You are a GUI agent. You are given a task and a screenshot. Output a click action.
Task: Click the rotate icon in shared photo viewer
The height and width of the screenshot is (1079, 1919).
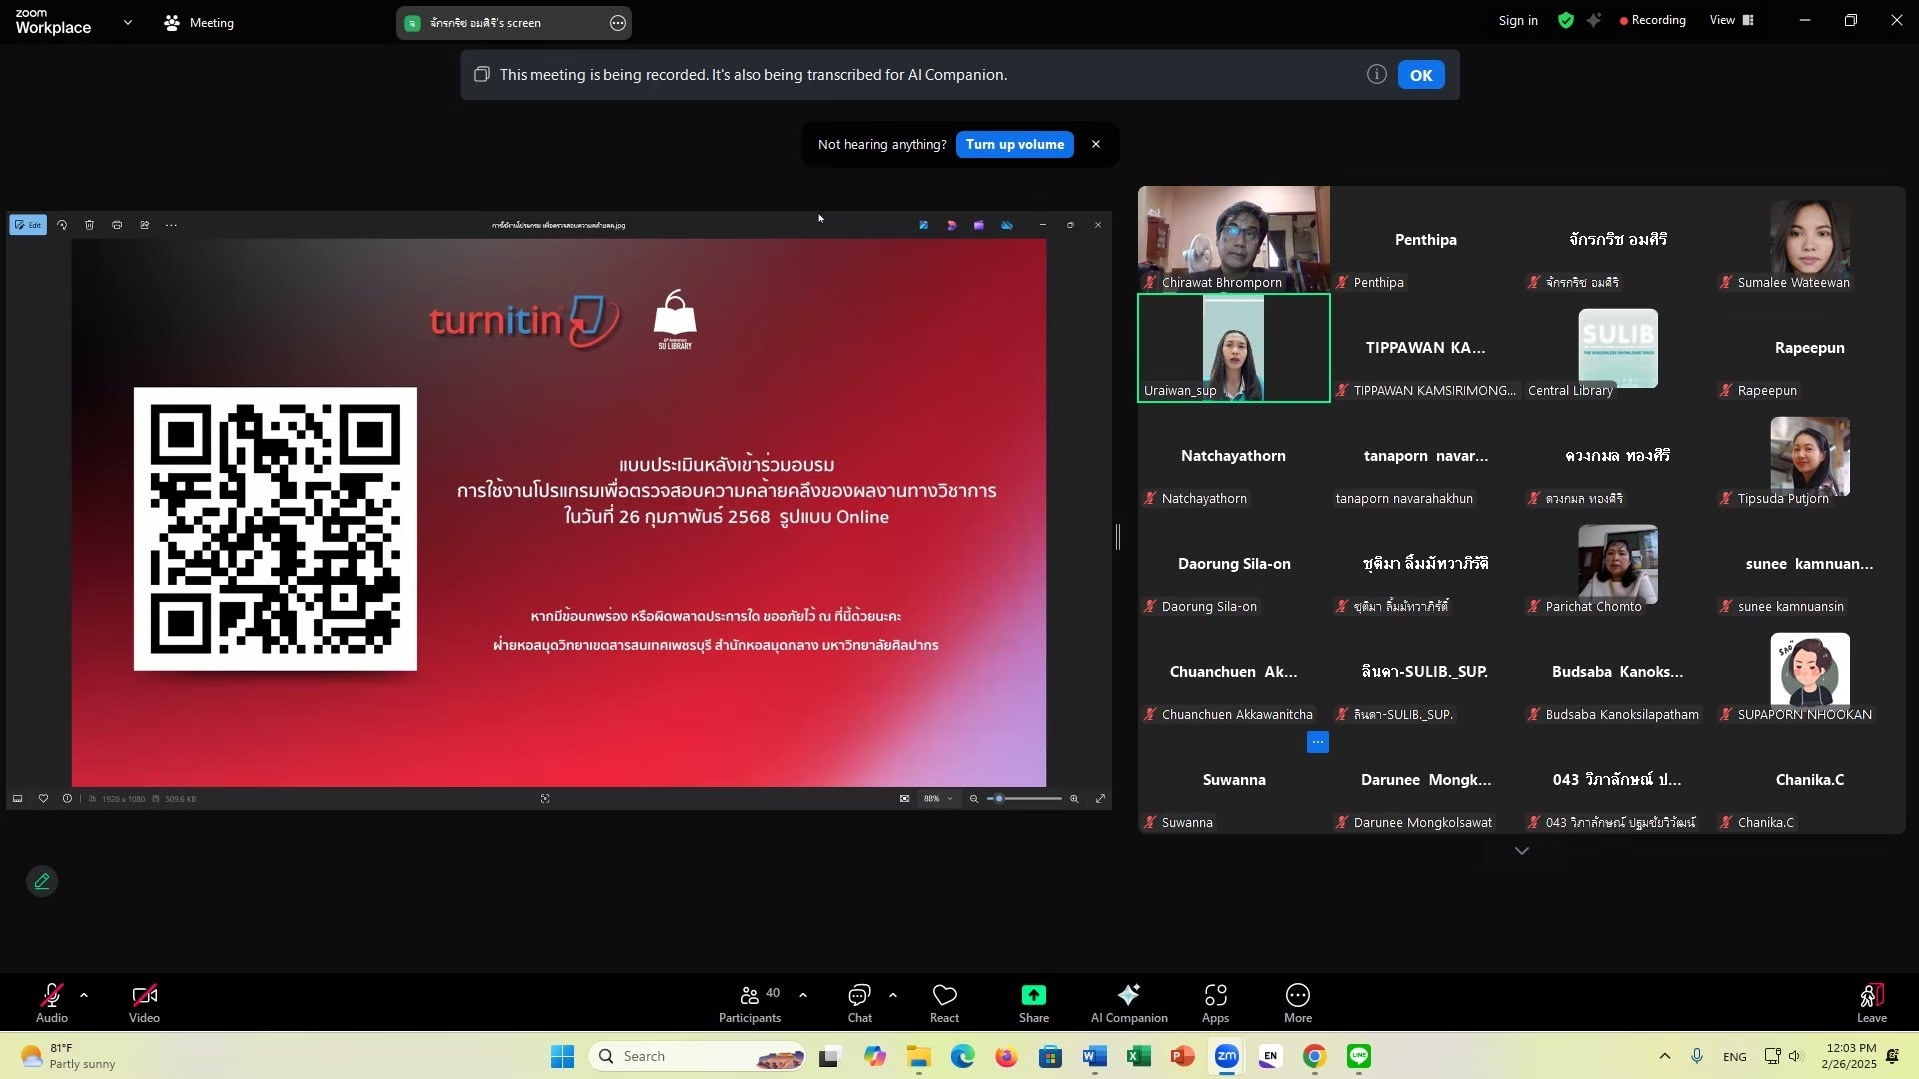coord(62,225)
